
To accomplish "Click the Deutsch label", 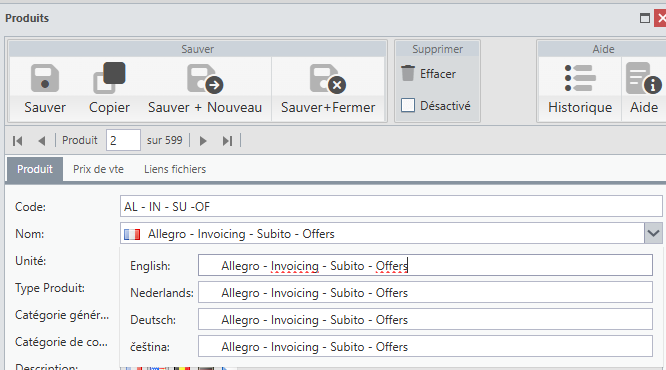I will pyautogui.click(x=153, y=320).
